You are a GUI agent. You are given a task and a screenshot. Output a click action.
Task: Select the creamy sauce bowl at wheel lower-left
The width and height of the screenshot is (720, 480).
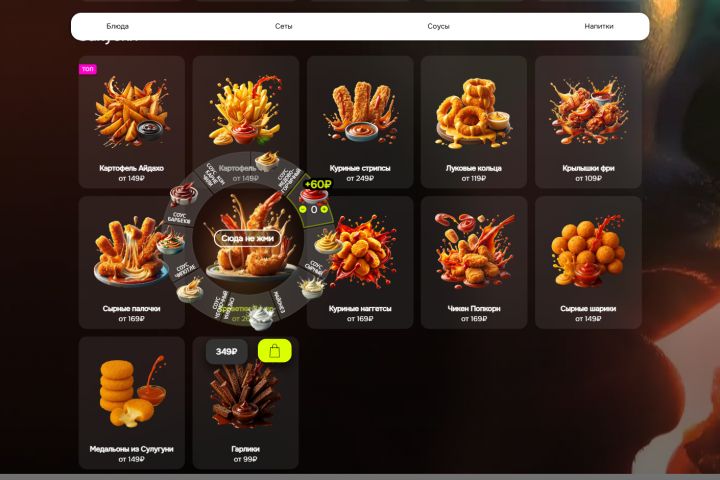(190, 289)
